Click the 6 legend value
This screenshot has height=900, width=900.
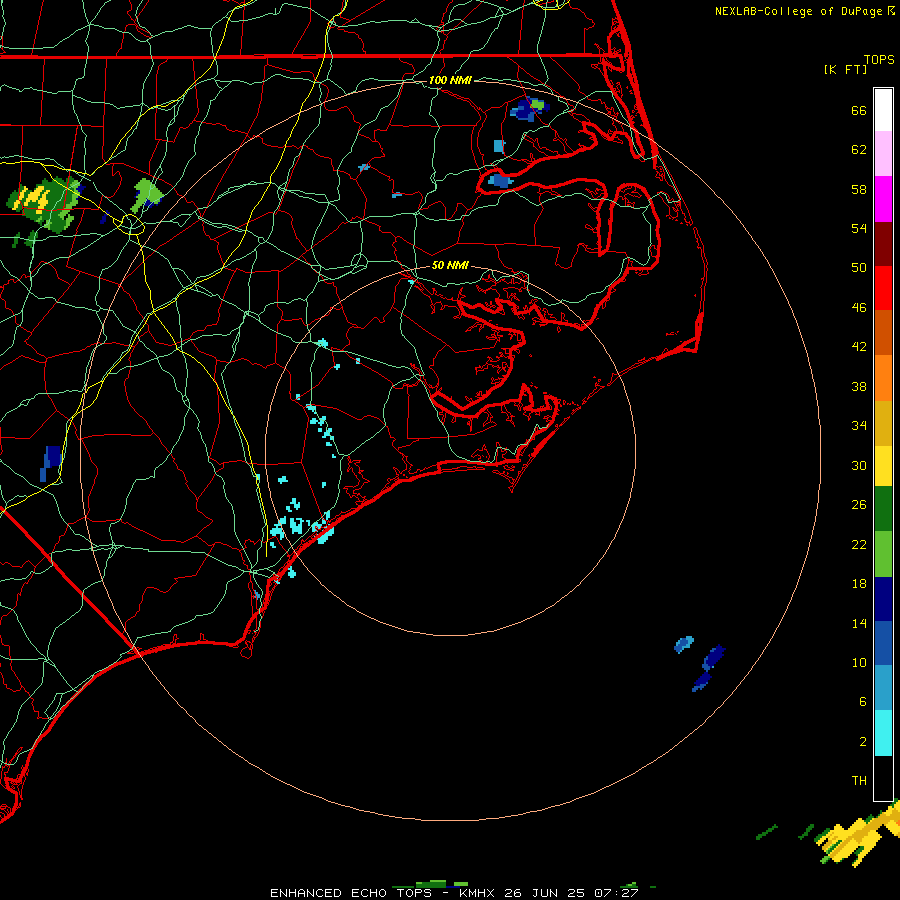coord(863,702)
